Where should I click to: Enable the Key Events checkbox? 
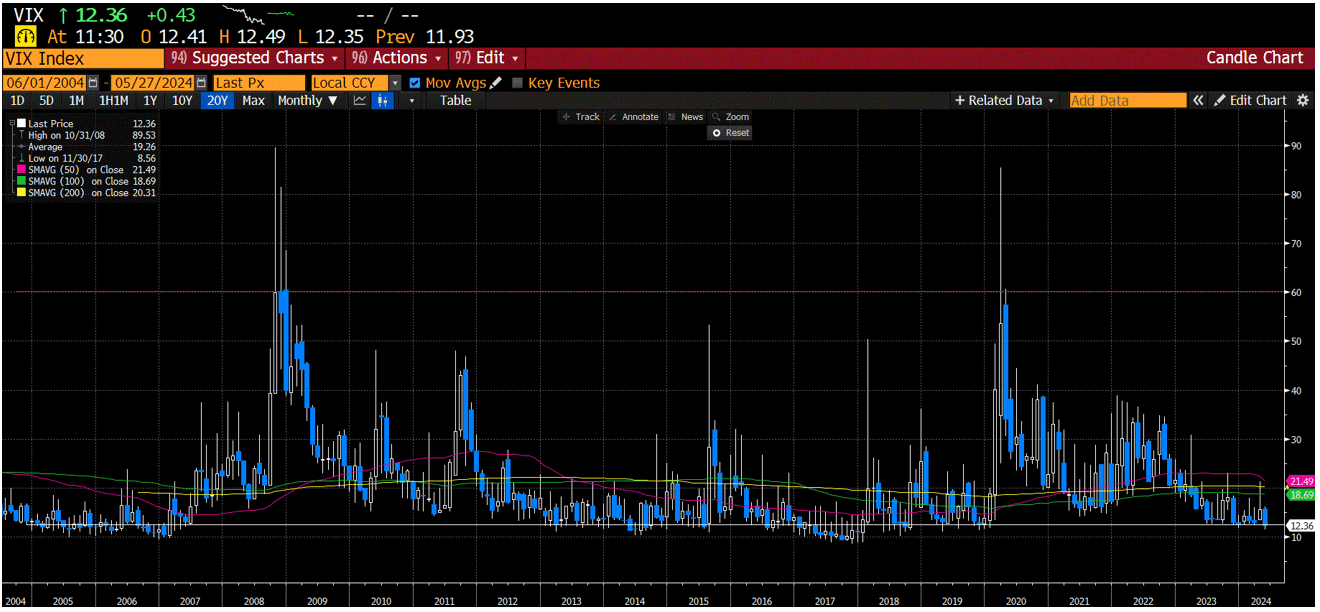(515, 83)
